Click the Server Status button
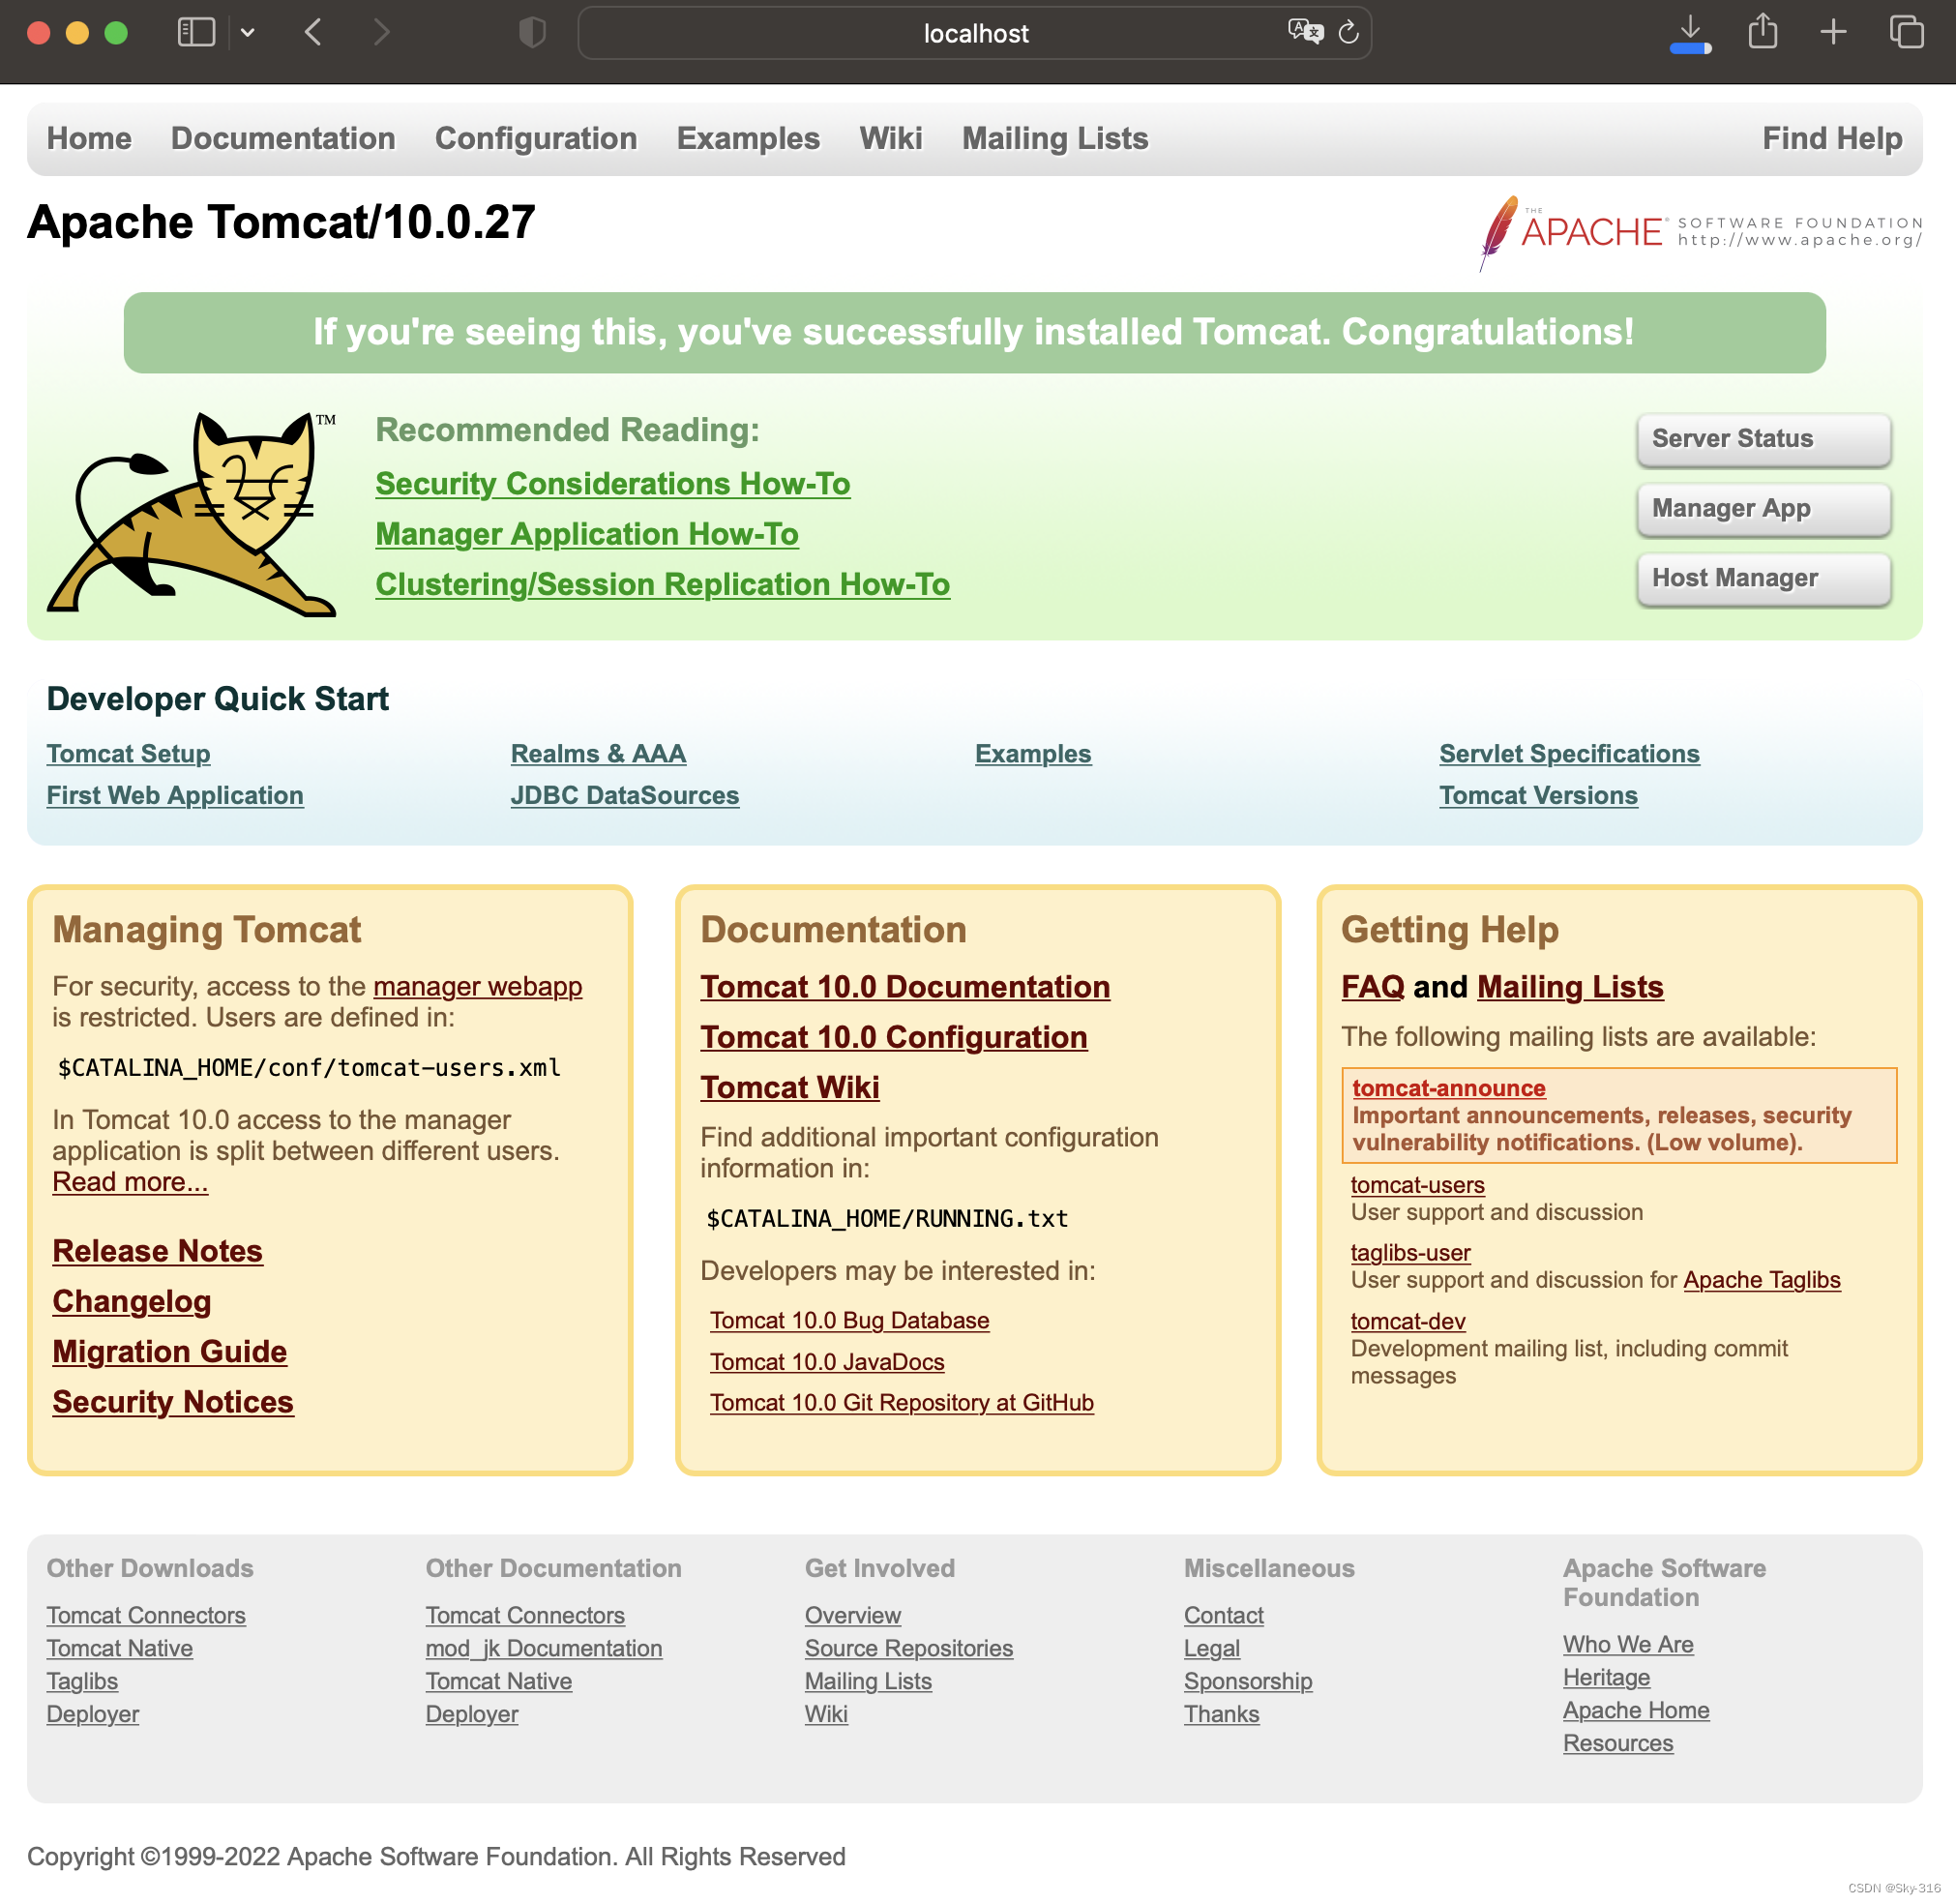 point(1764,439)
